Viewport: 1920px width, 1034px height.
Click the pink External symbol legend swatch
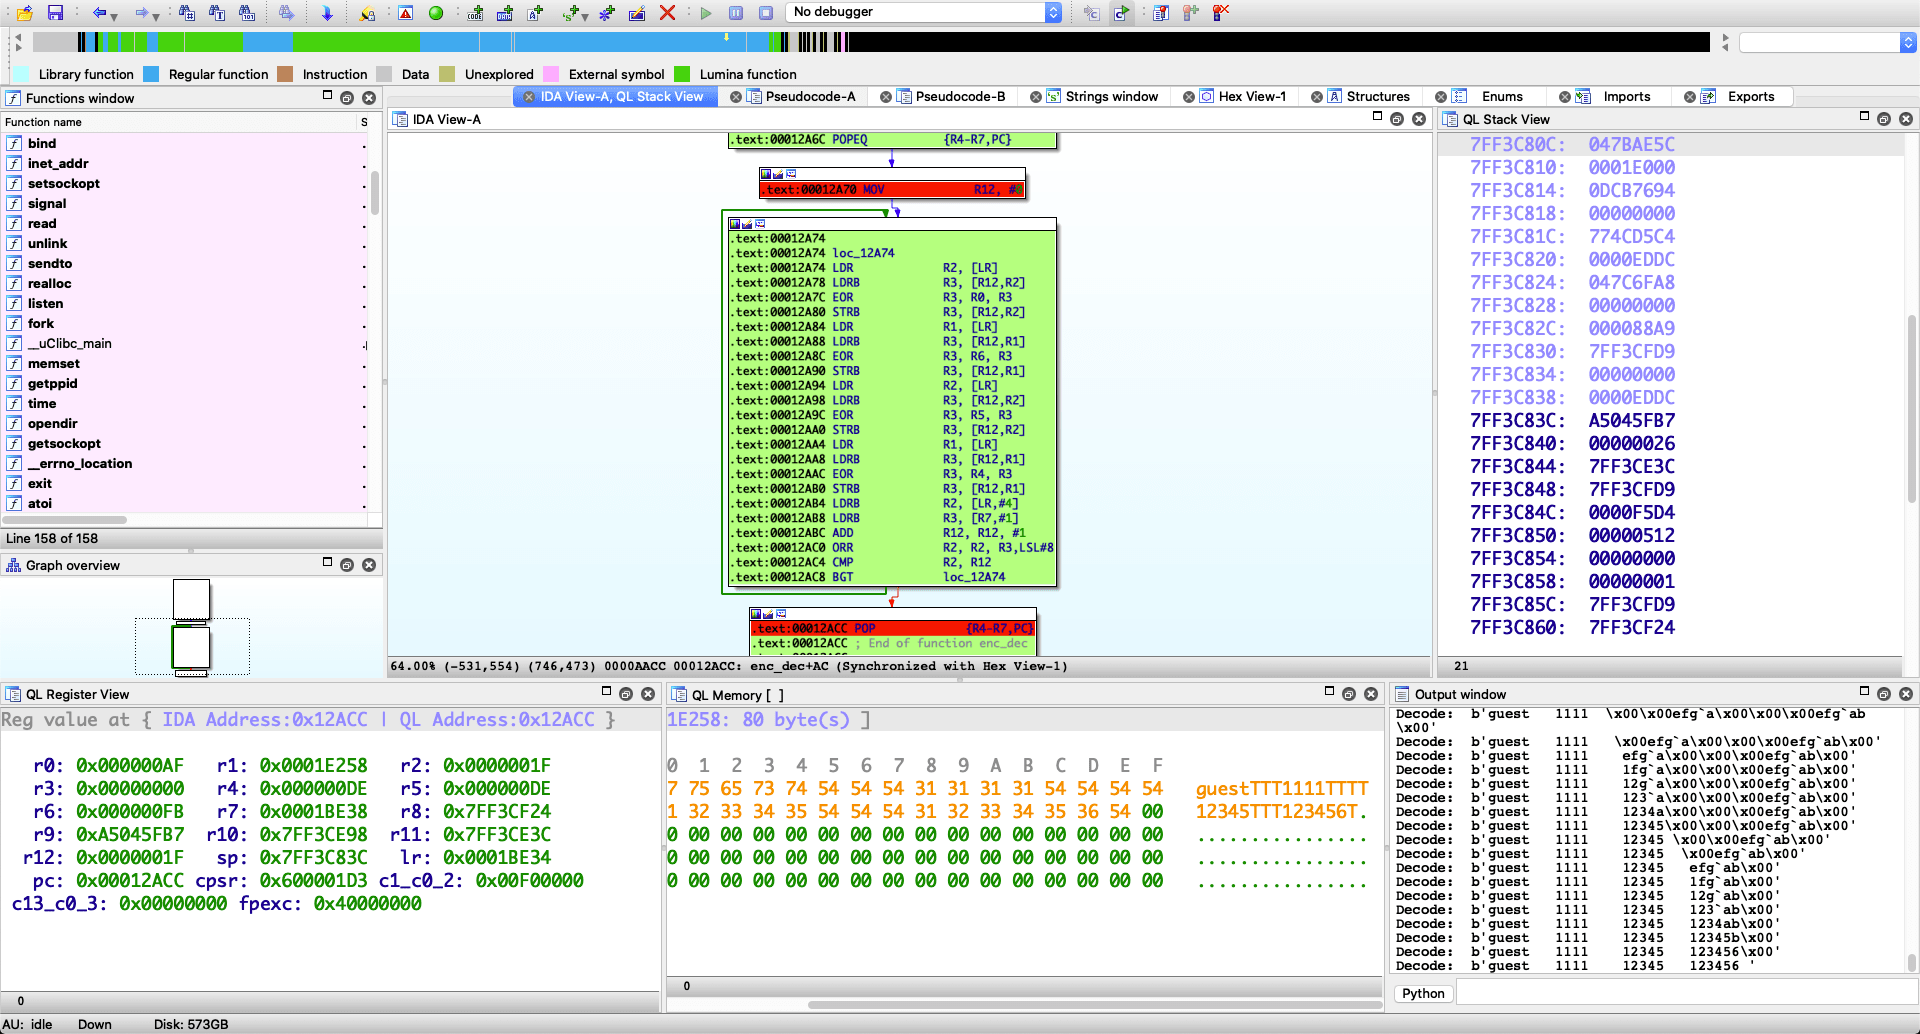pyautogui.click(x=551, y=74)
